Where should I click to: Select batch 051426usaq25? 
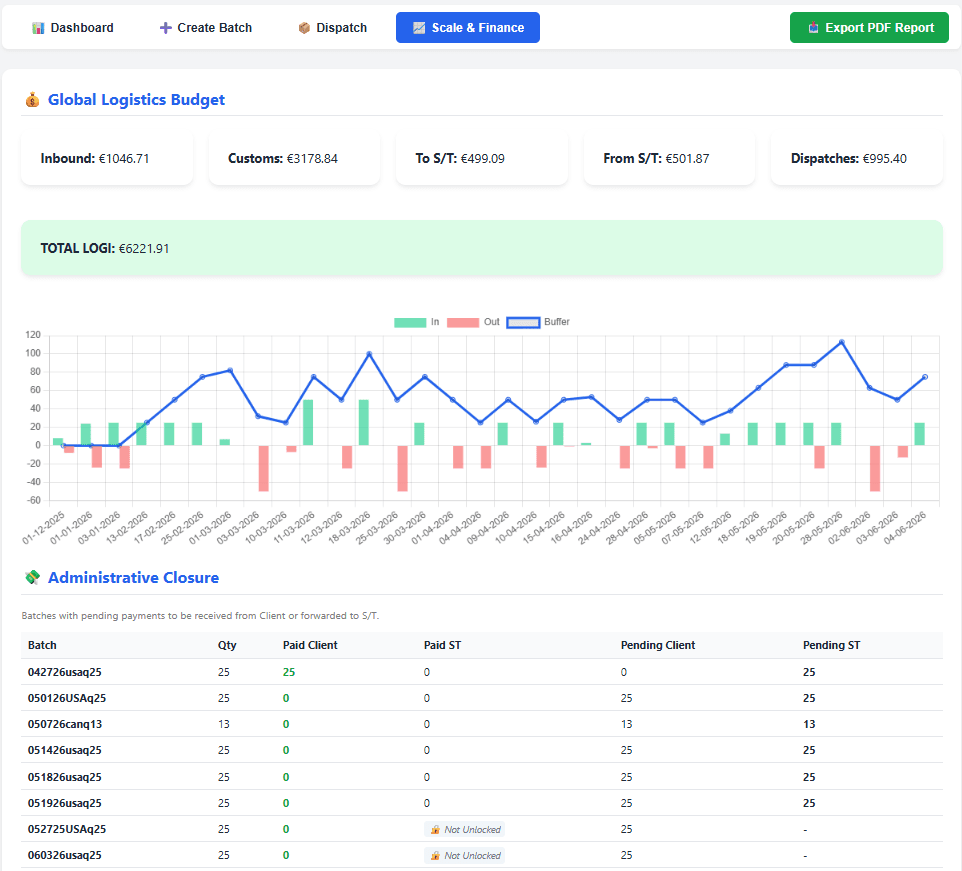coord(64,750)
